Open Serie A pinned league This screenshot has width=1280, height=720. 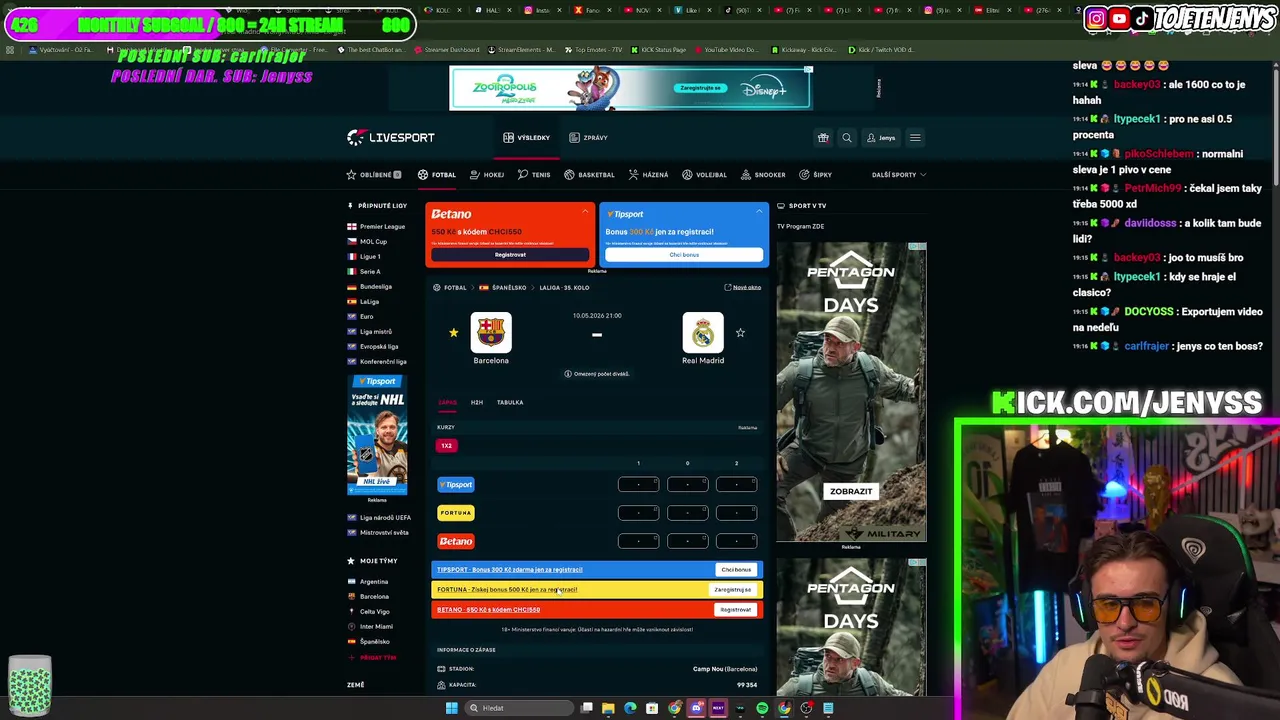tap(364, 272)
